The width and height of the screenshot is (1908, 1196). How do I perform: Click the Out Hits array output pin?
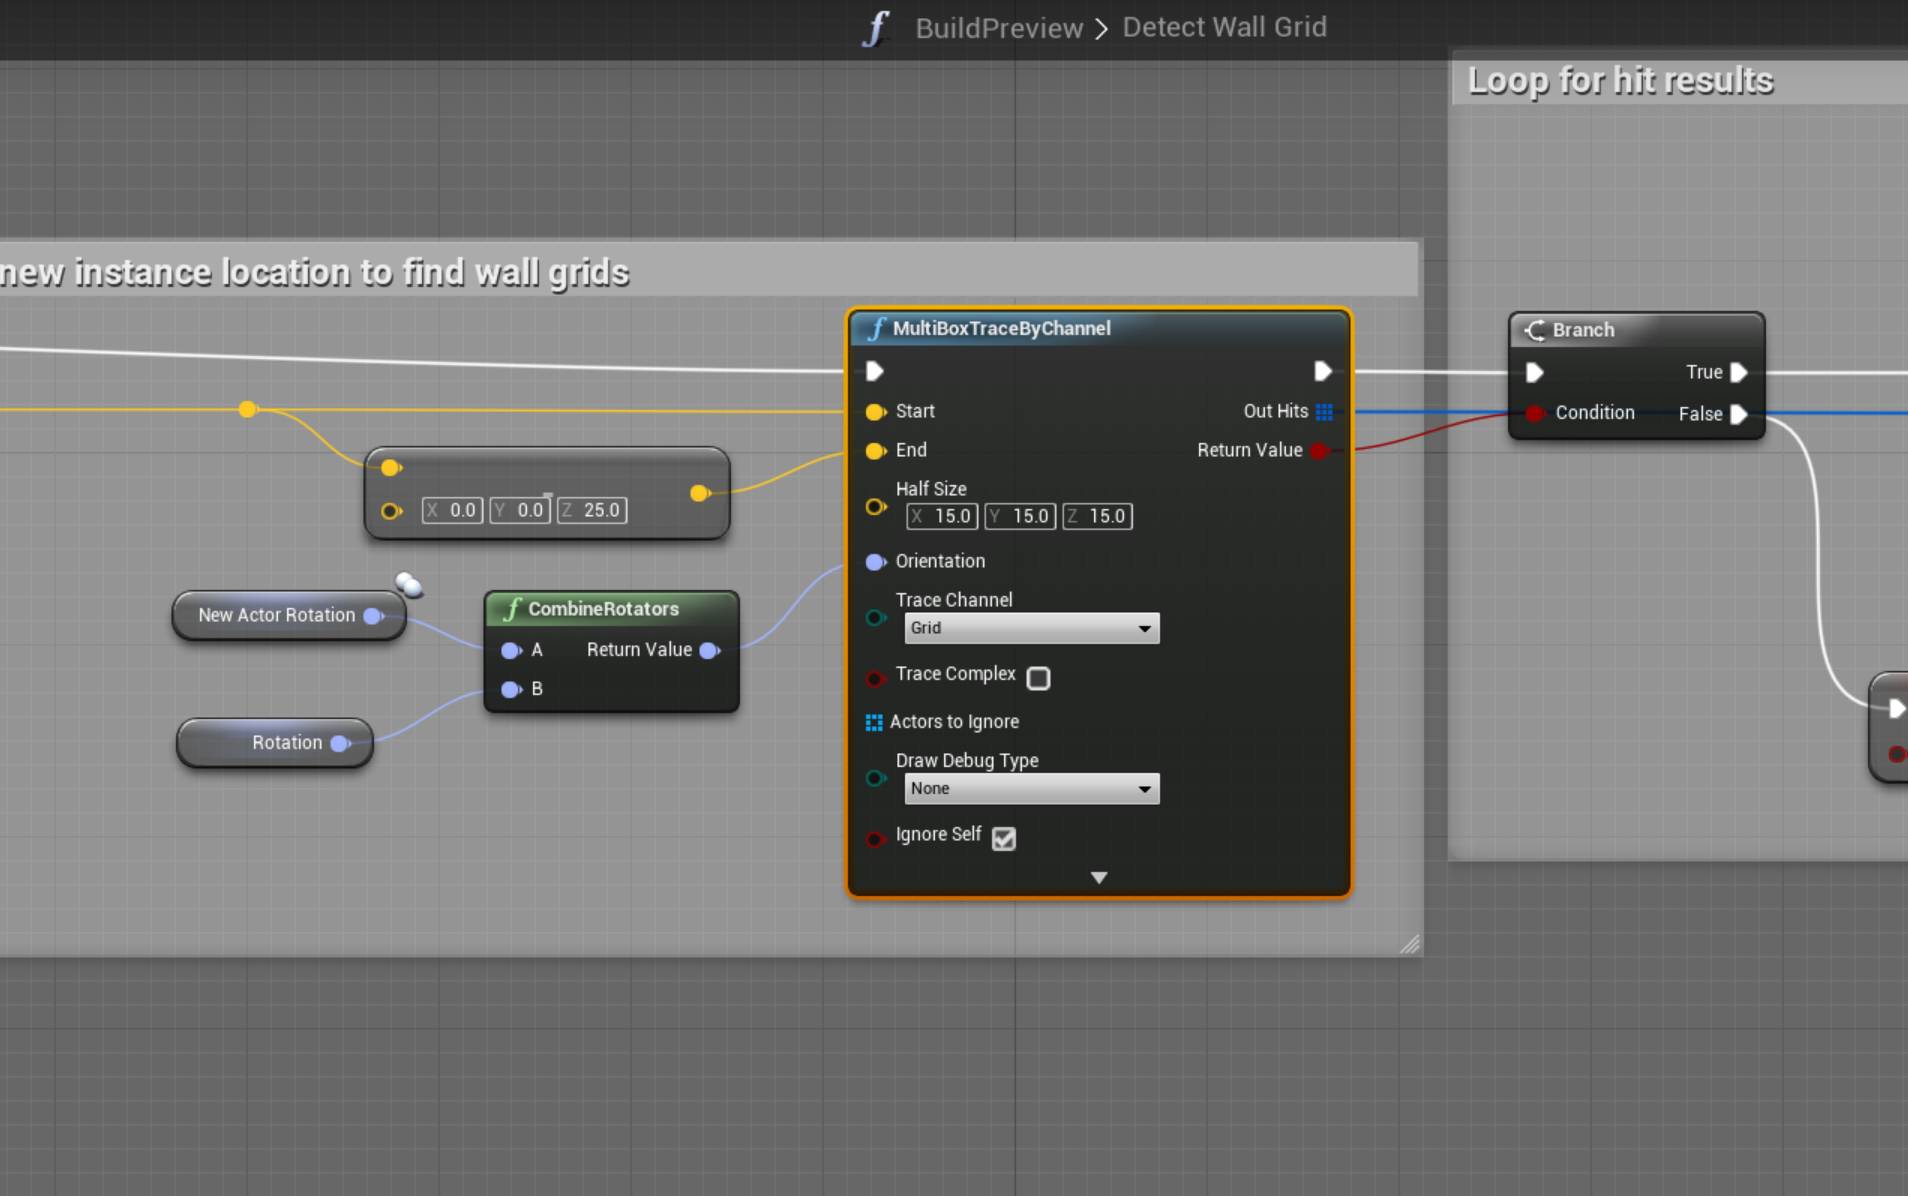(1324, 412)
